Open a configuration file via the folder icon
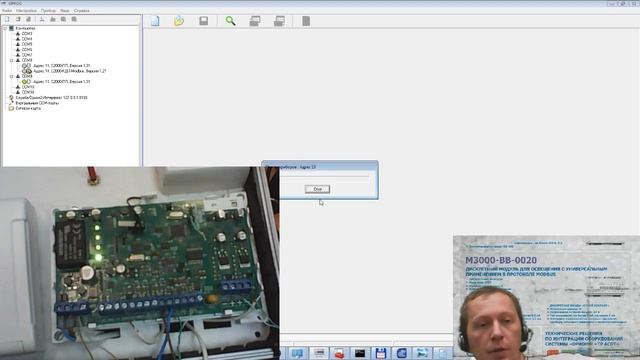This screenshot has width=640, height=360. coord(179,21)
